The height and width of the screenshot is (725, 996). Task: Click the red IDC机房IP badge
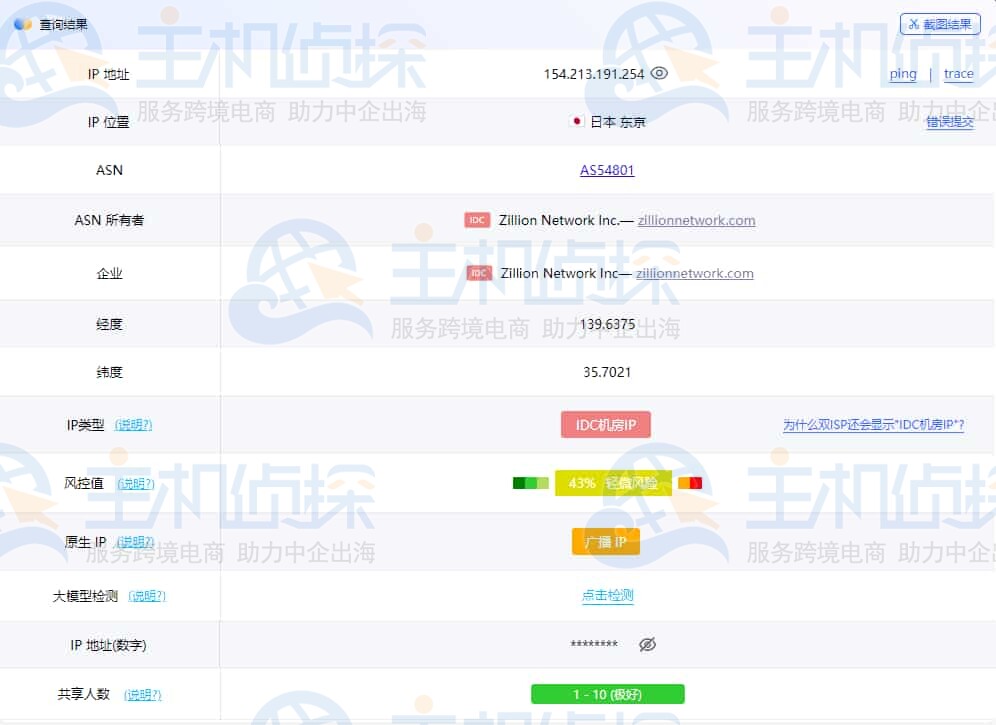(605, 424)
